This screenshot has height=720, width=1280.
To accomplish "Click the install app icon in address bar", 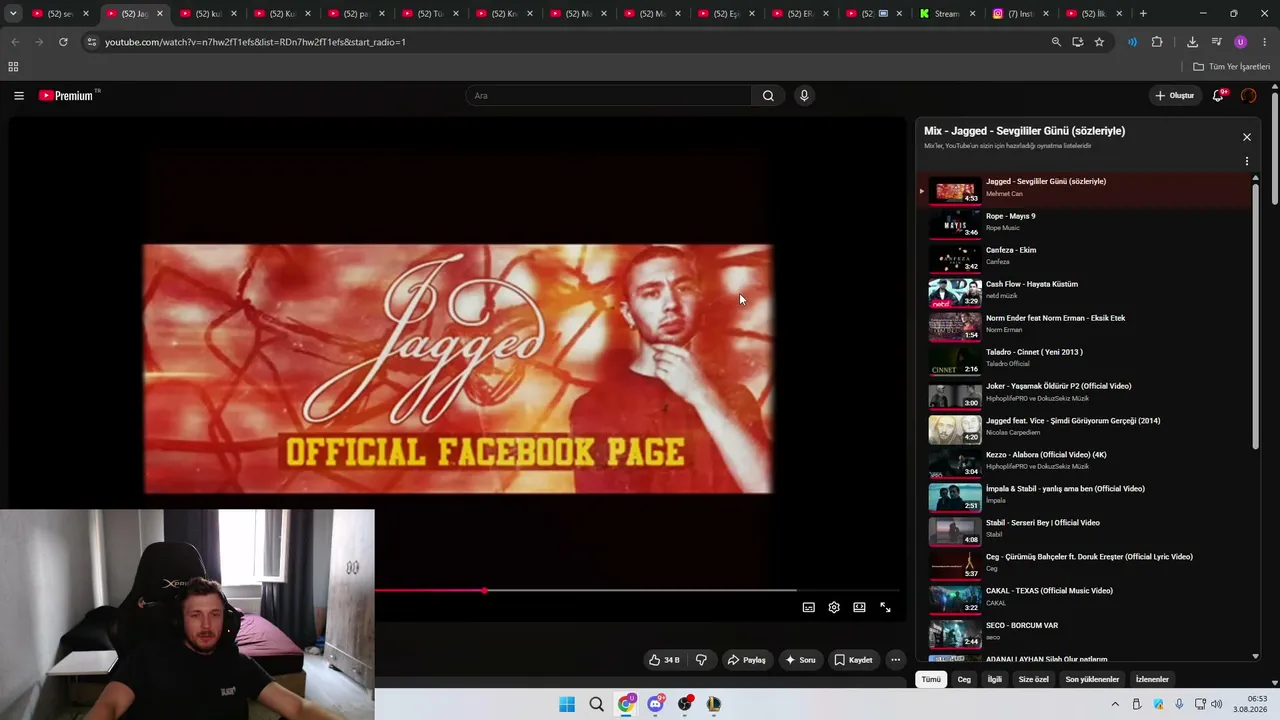I will coord(1077,42).
